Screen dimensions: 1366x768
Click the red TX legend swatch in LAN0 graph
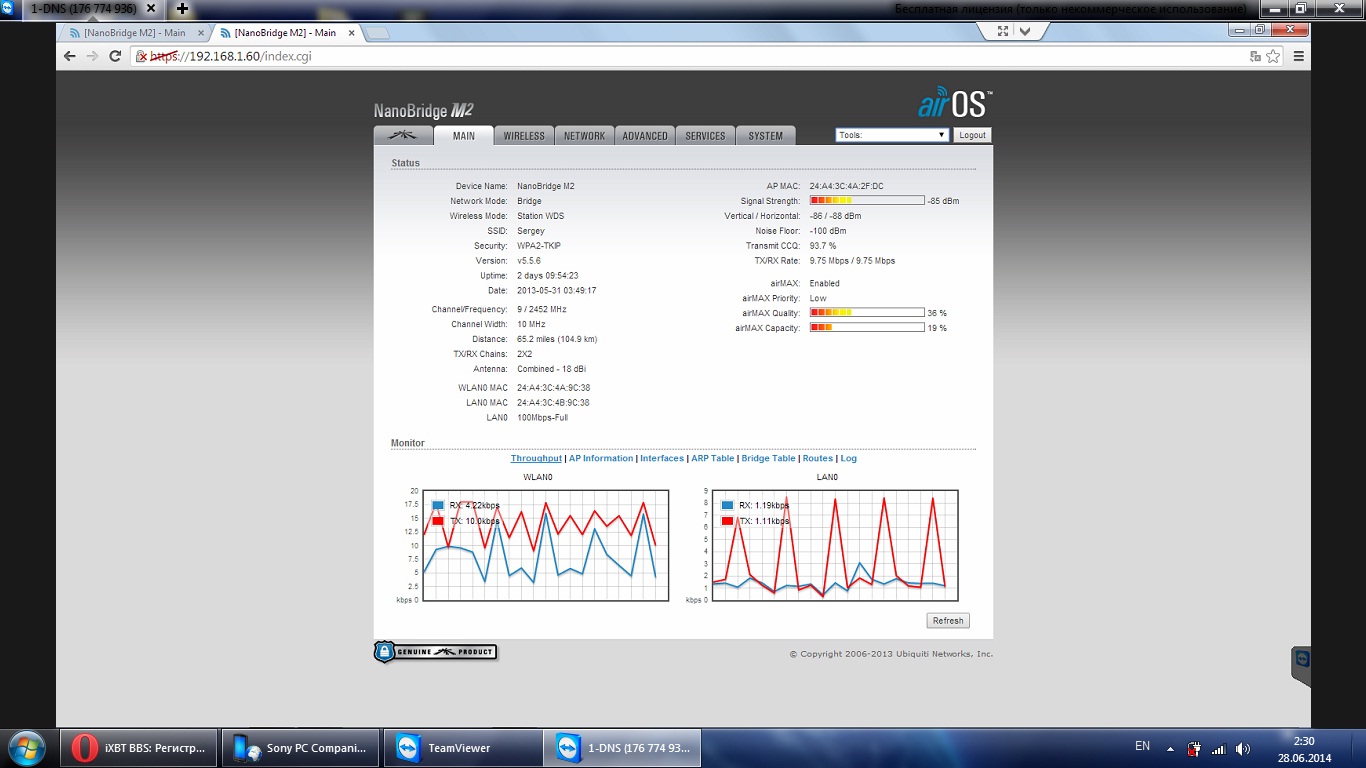point(727,522)
